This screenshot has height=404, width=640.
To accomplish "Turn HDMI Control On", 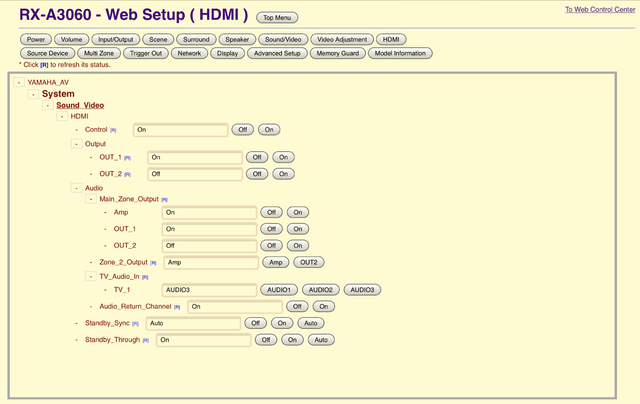I will [x=269, y=130].
